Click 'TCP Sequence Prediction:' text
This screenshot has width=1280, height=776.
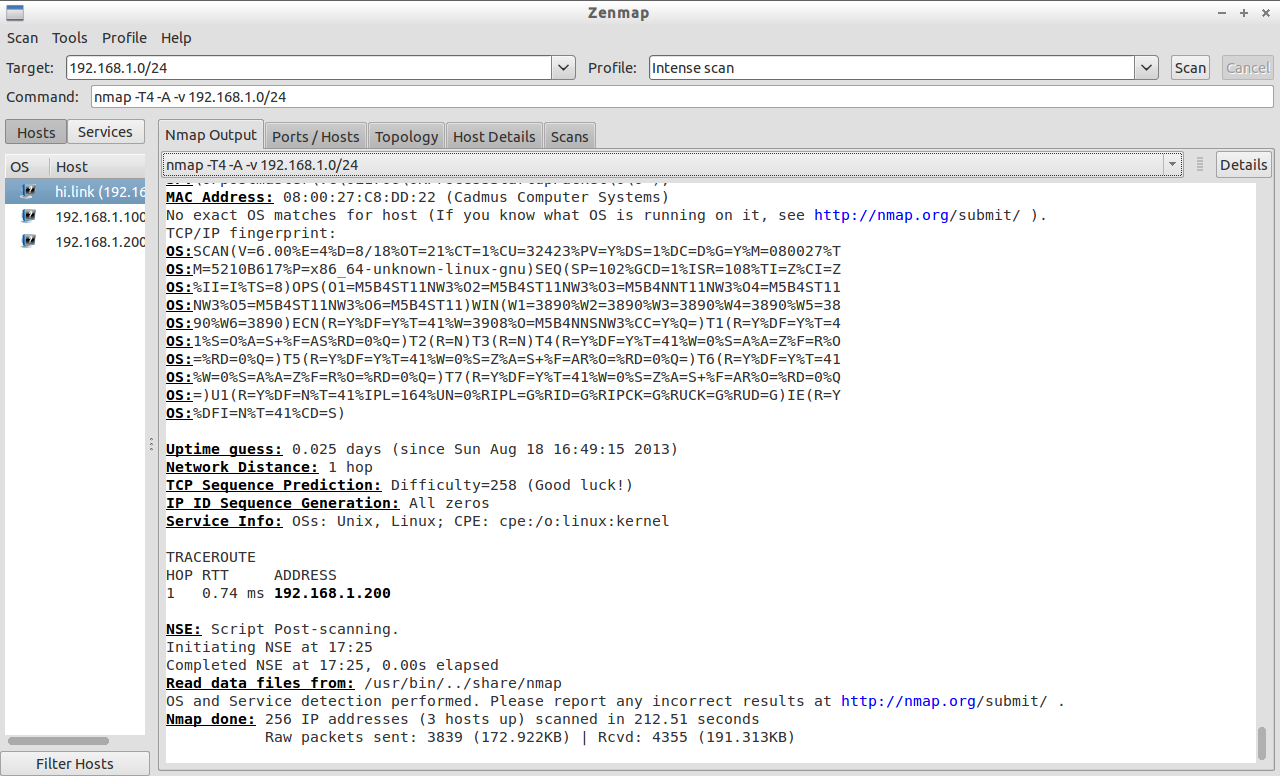[274, 485]
